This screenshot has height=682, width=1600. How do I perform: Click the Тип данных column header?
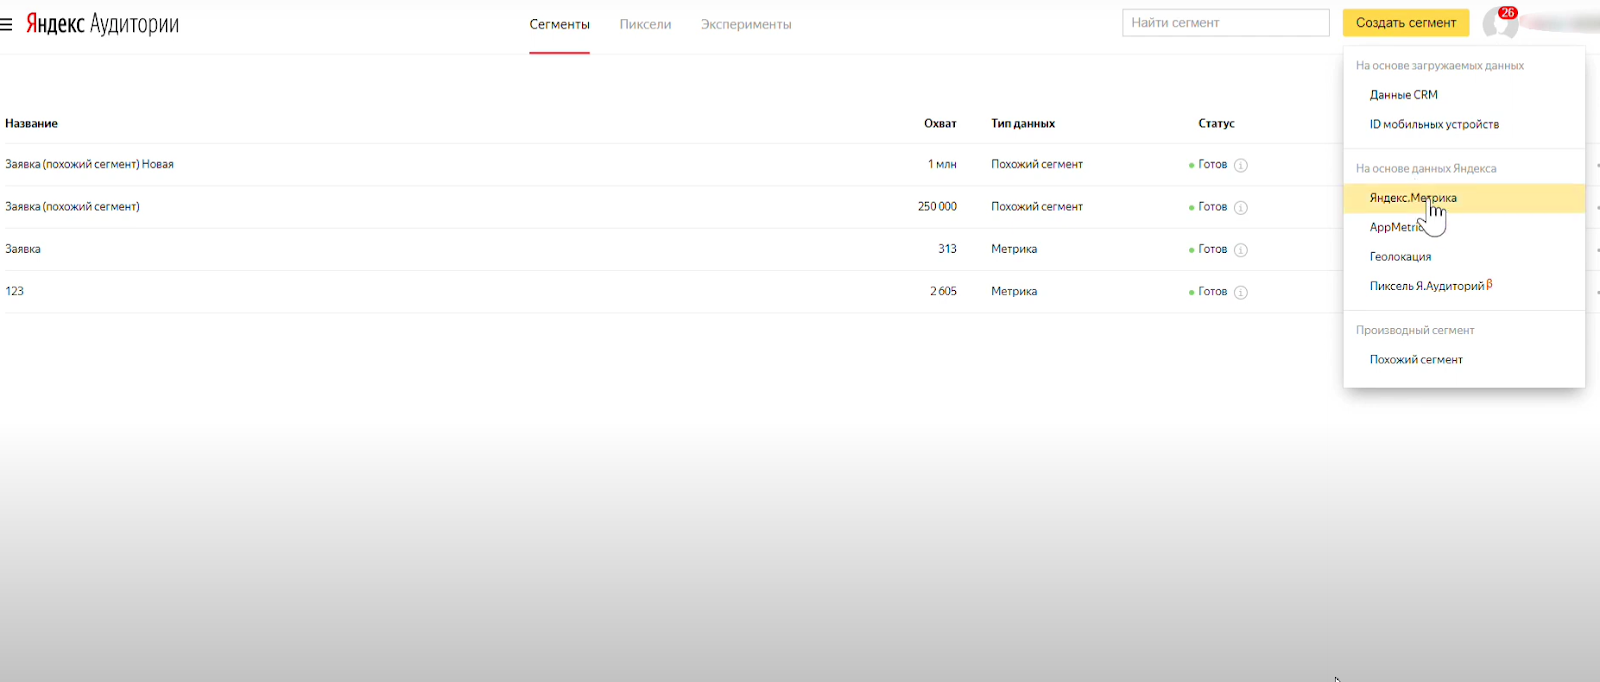[x=1023, y=124]
